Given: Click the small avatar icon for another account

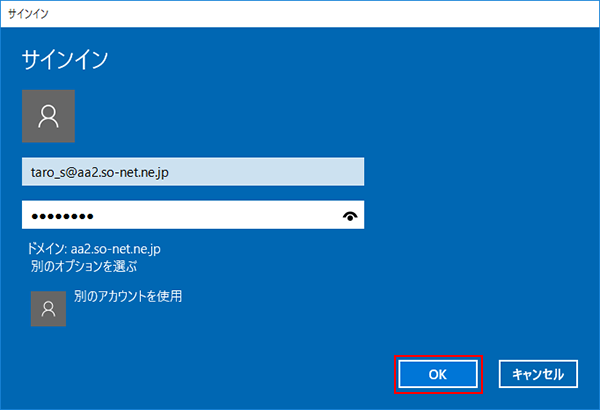Looking at the screenshot, I should [x=48, y=309].
